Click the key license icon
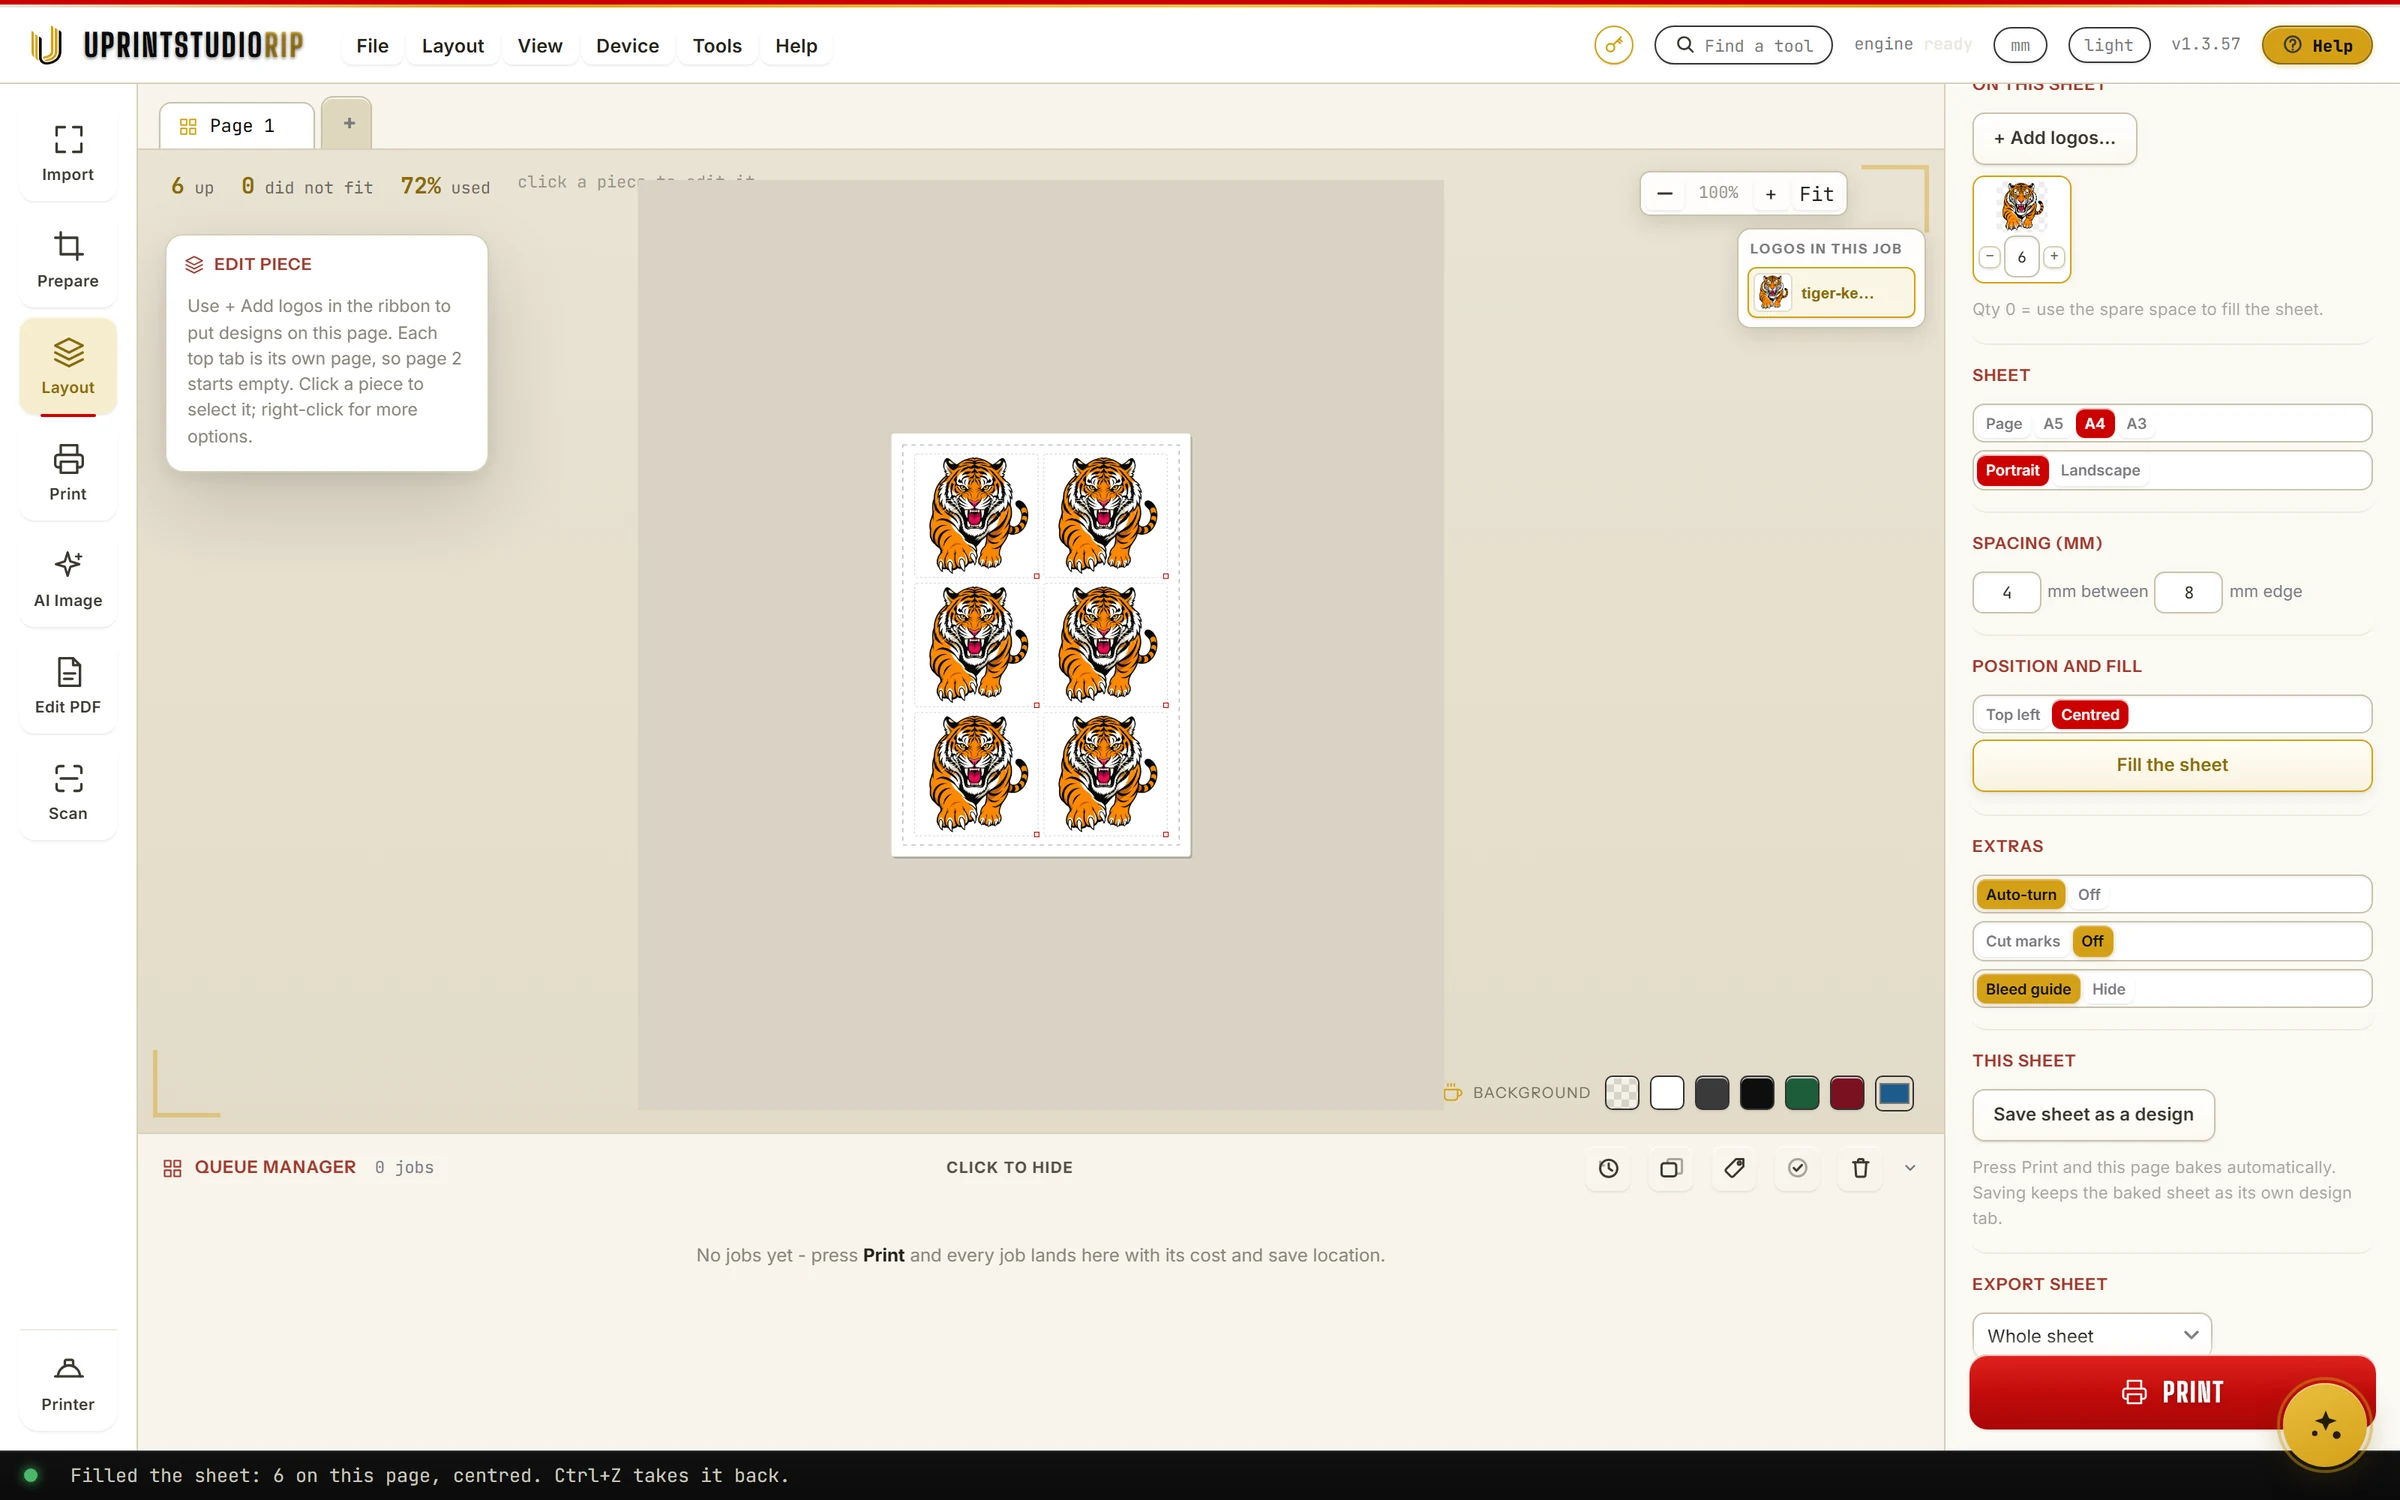2400x1500 pixels. (x=1613, y=45)
